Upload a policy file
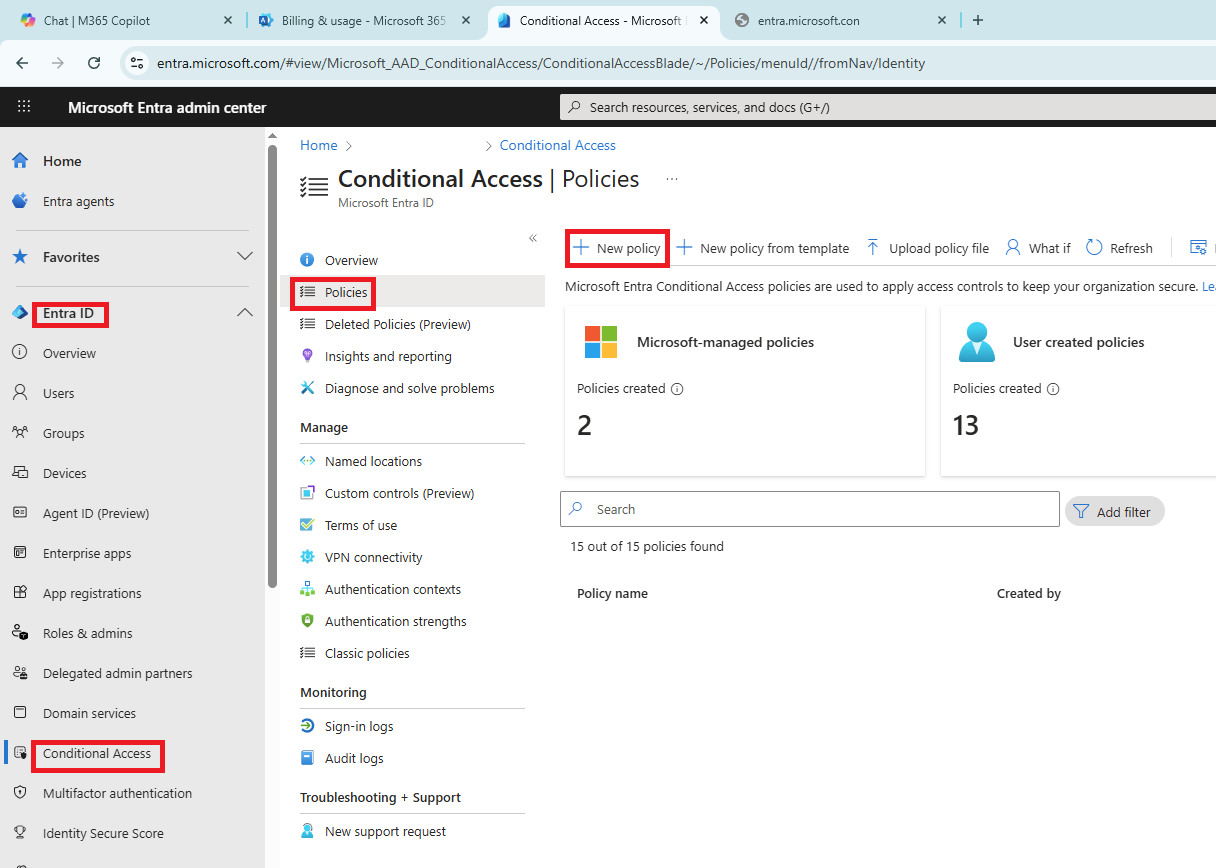1216x868 pixels. coord(927,247)
